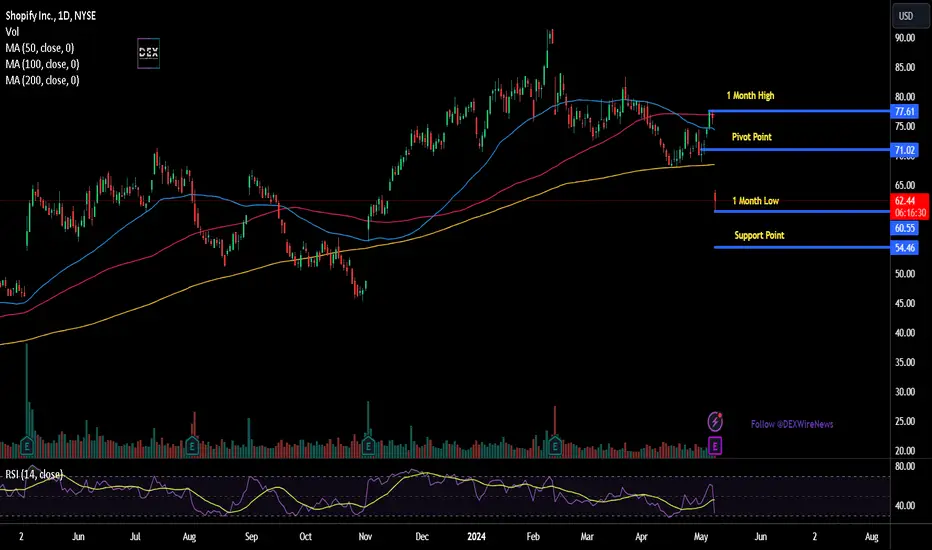Select the MA (100, close, 0) indicator
This screenshot has width=932, height=550.
pyautogui.click(x=42, y=64)
